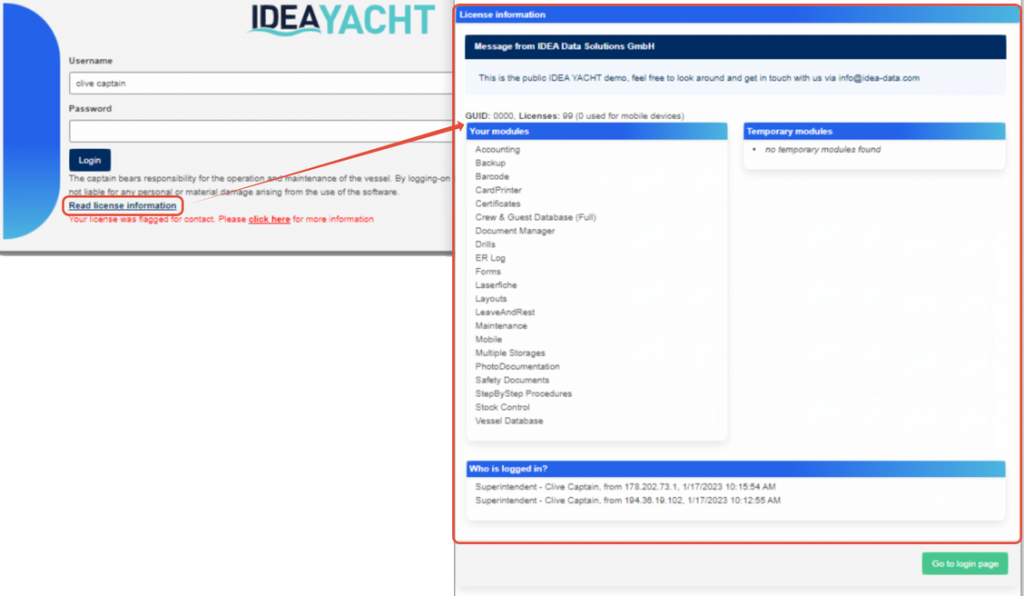Select login entry from 194.36.19.102
Image resolution: width=1024 pixels, height=596 pixels.
(628, 501)
